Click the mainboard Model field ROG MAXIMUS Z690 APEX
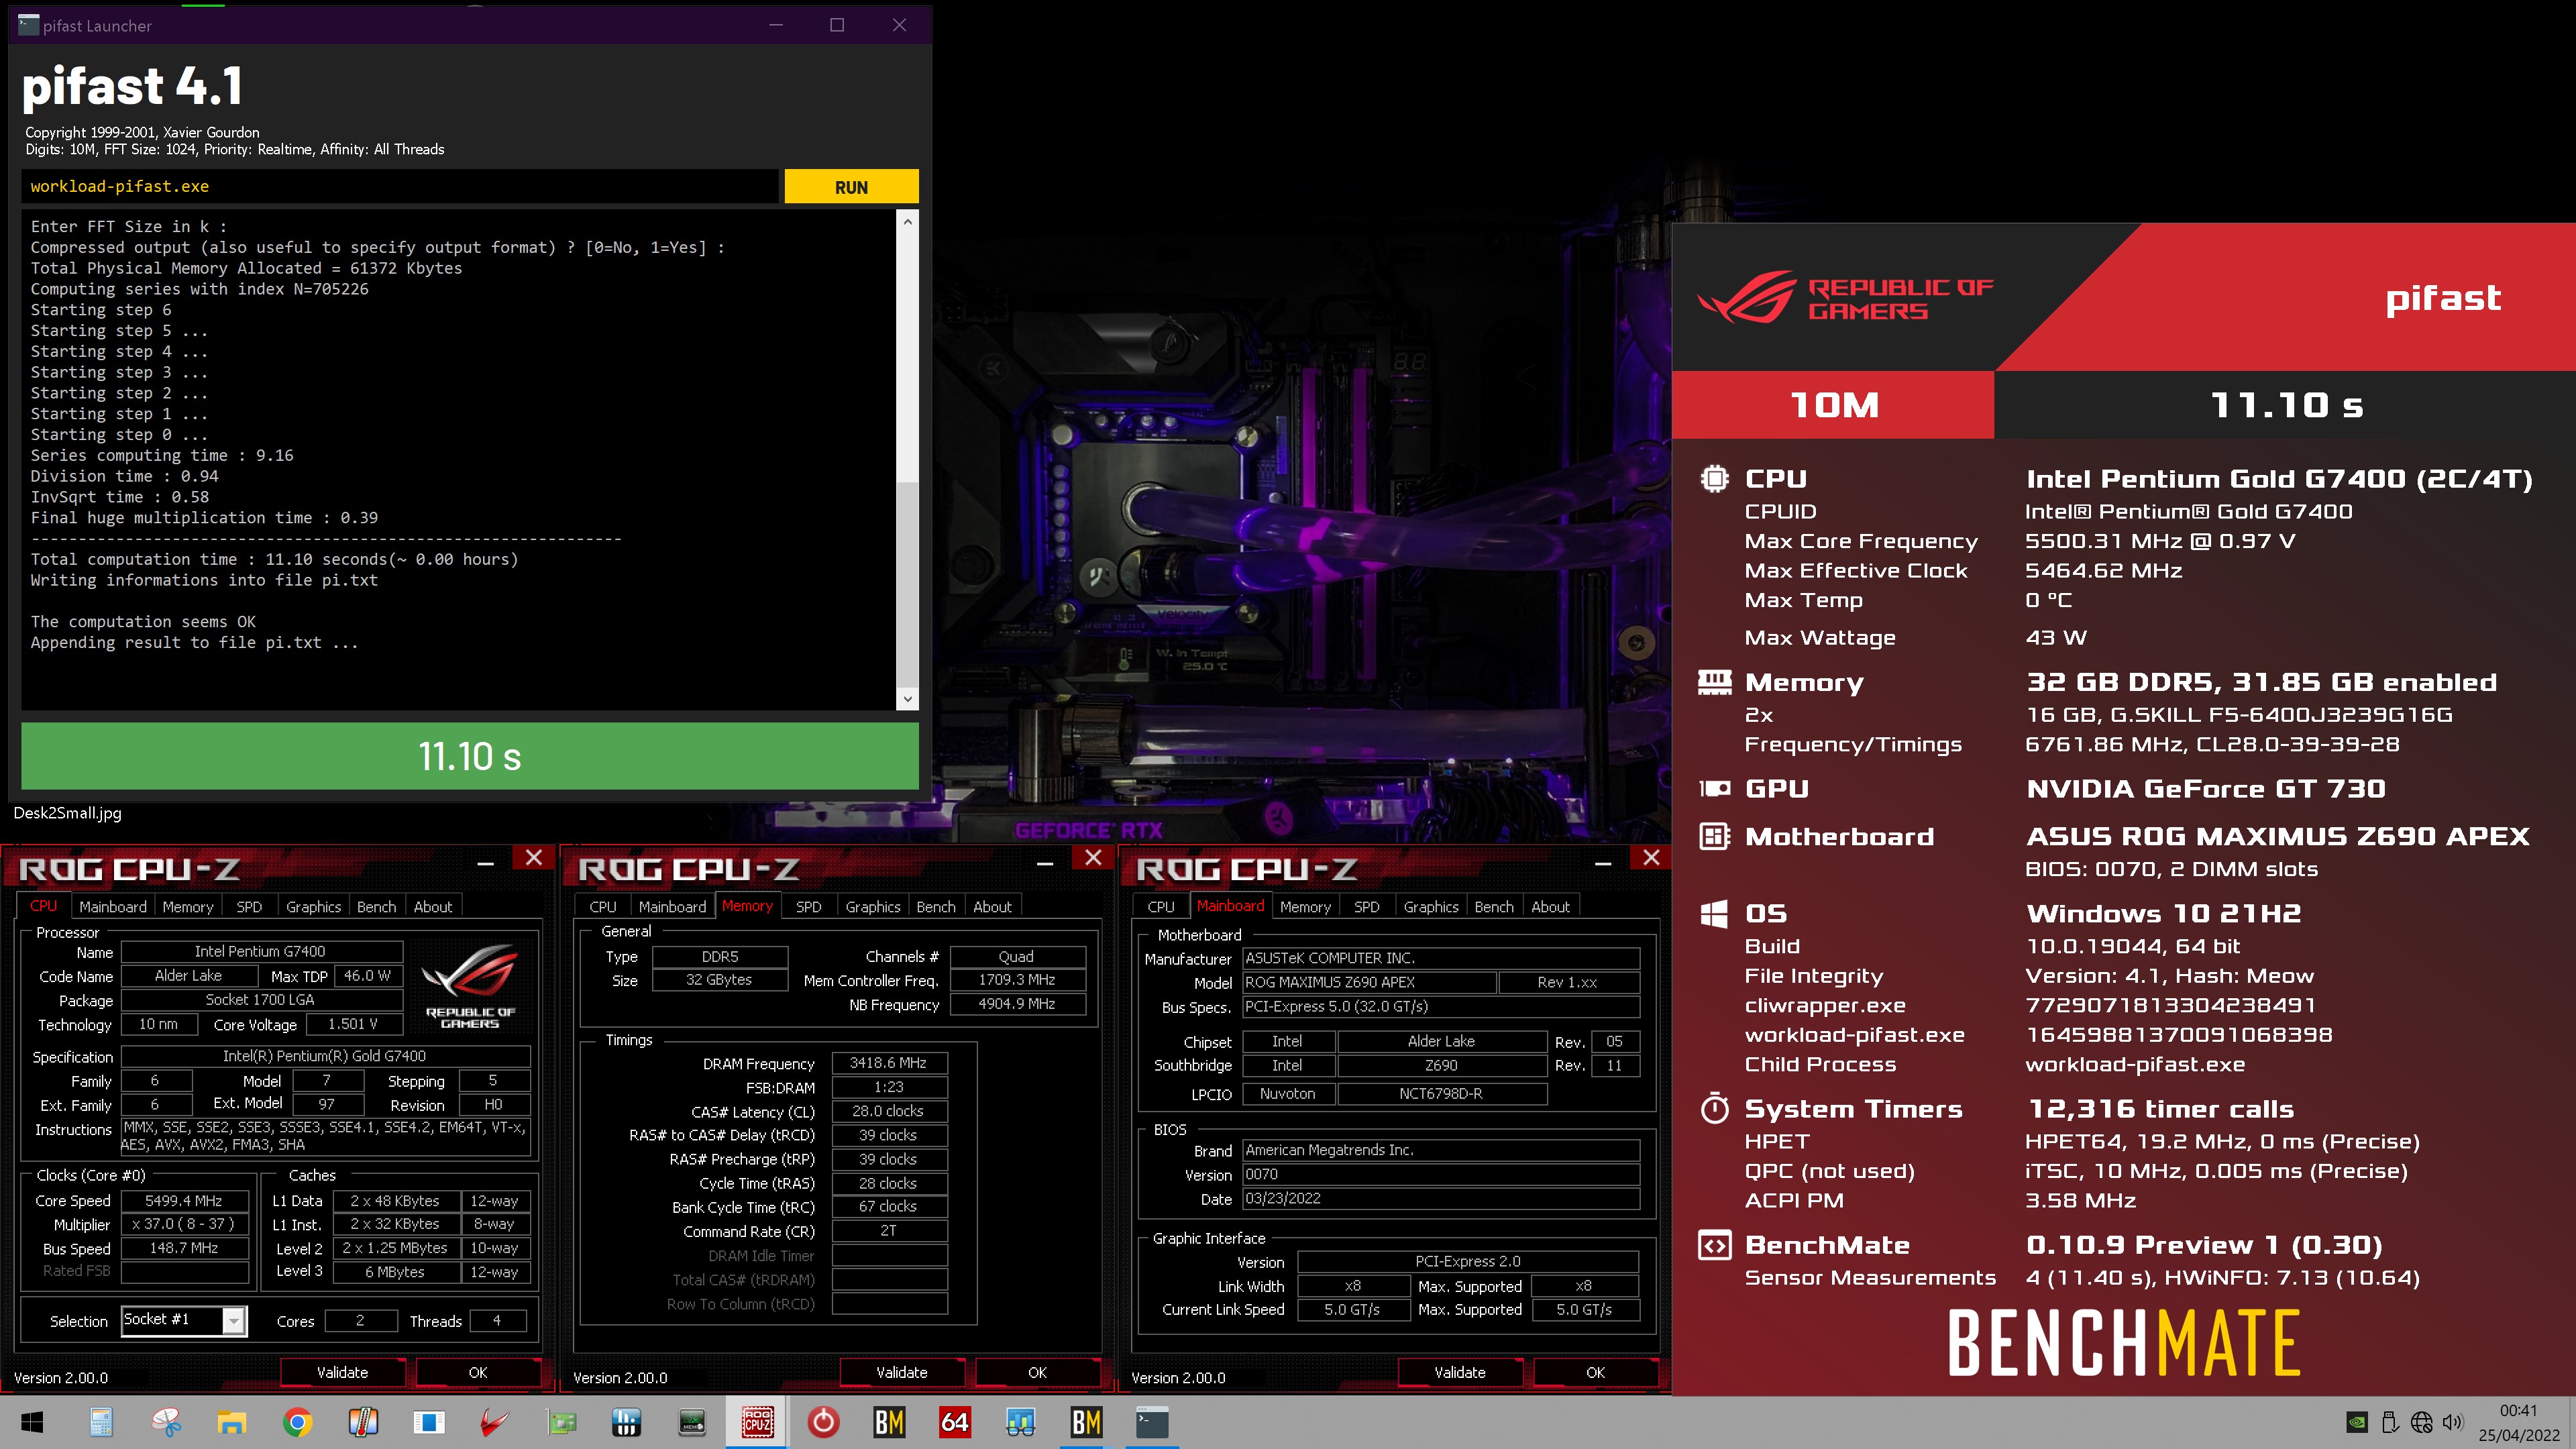 [x=1369, y=982]
